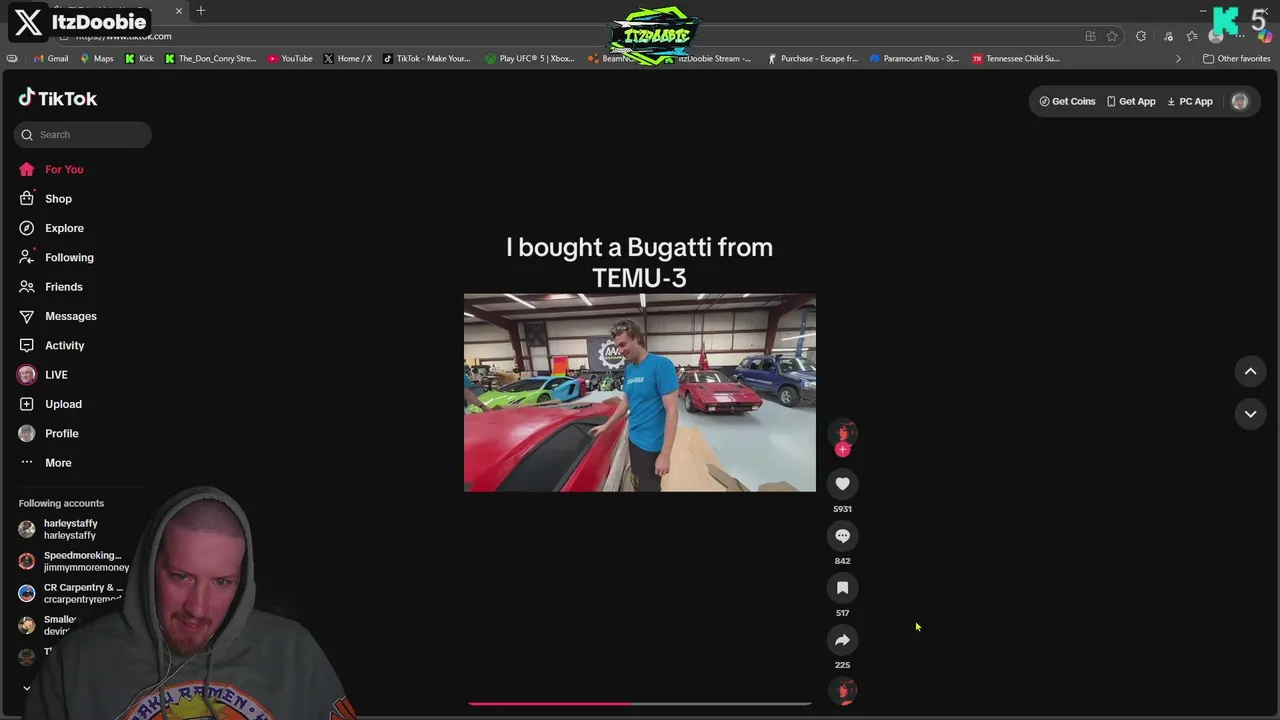Click Get App

tap(1131, 101)
